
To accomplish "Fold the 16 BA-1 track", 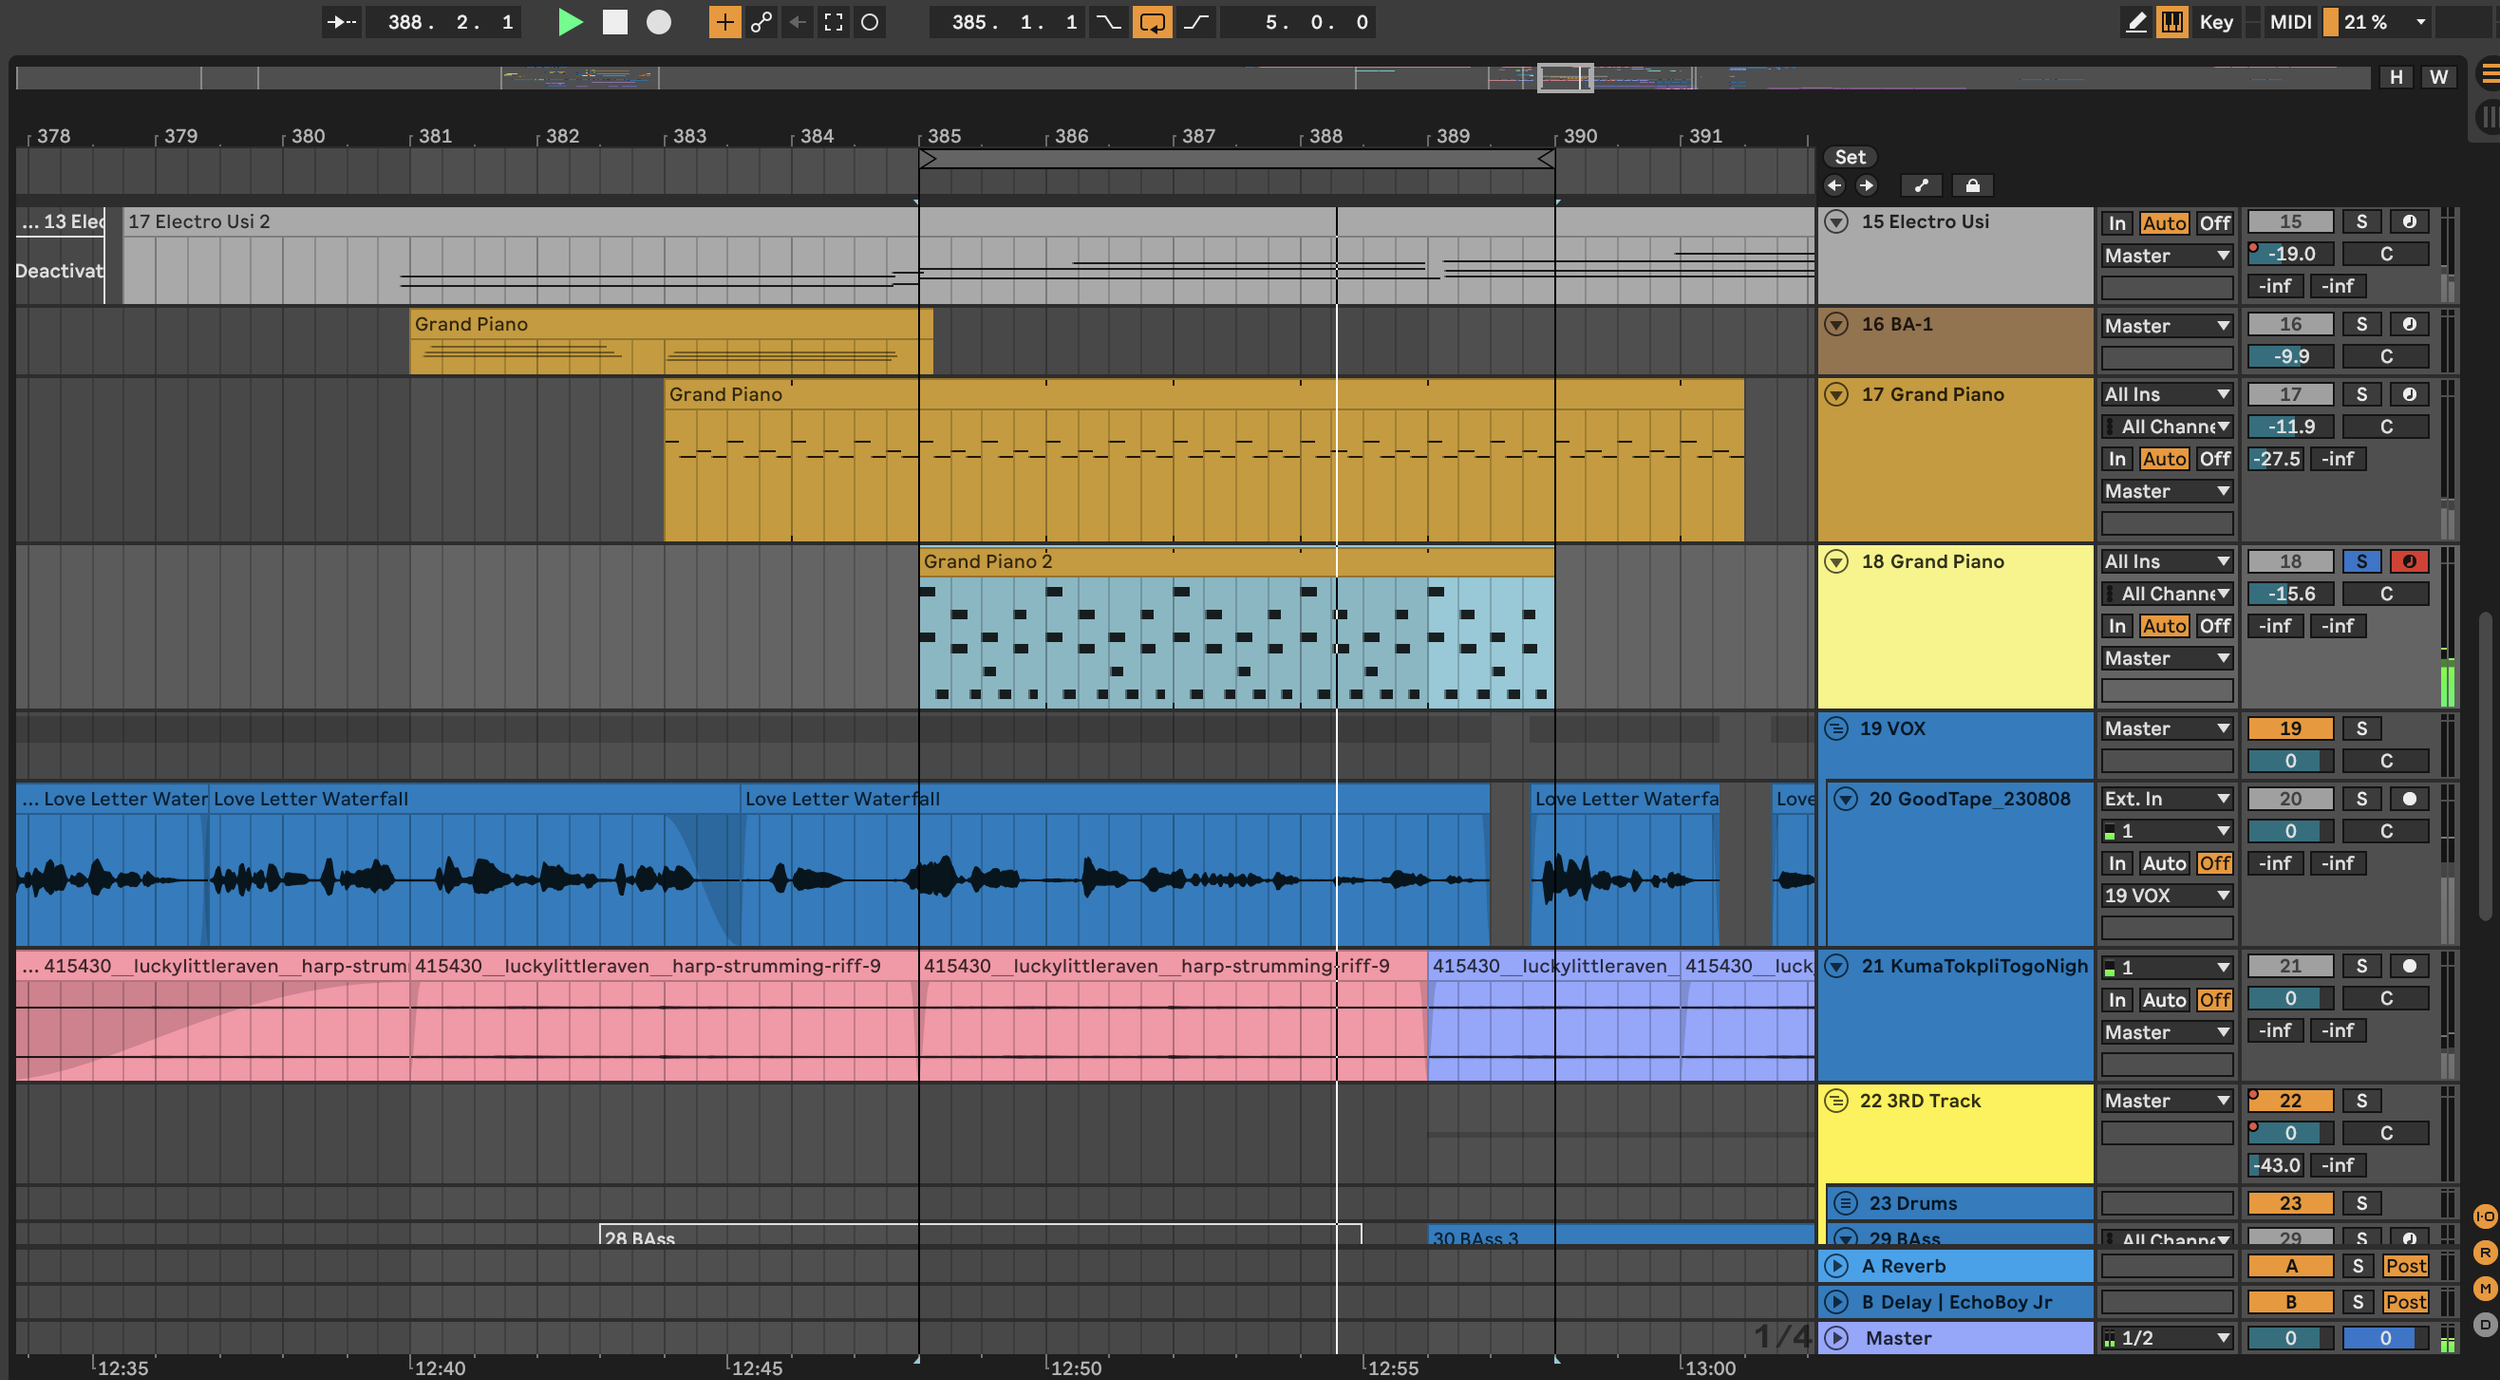I will [x=1836, y=324].
